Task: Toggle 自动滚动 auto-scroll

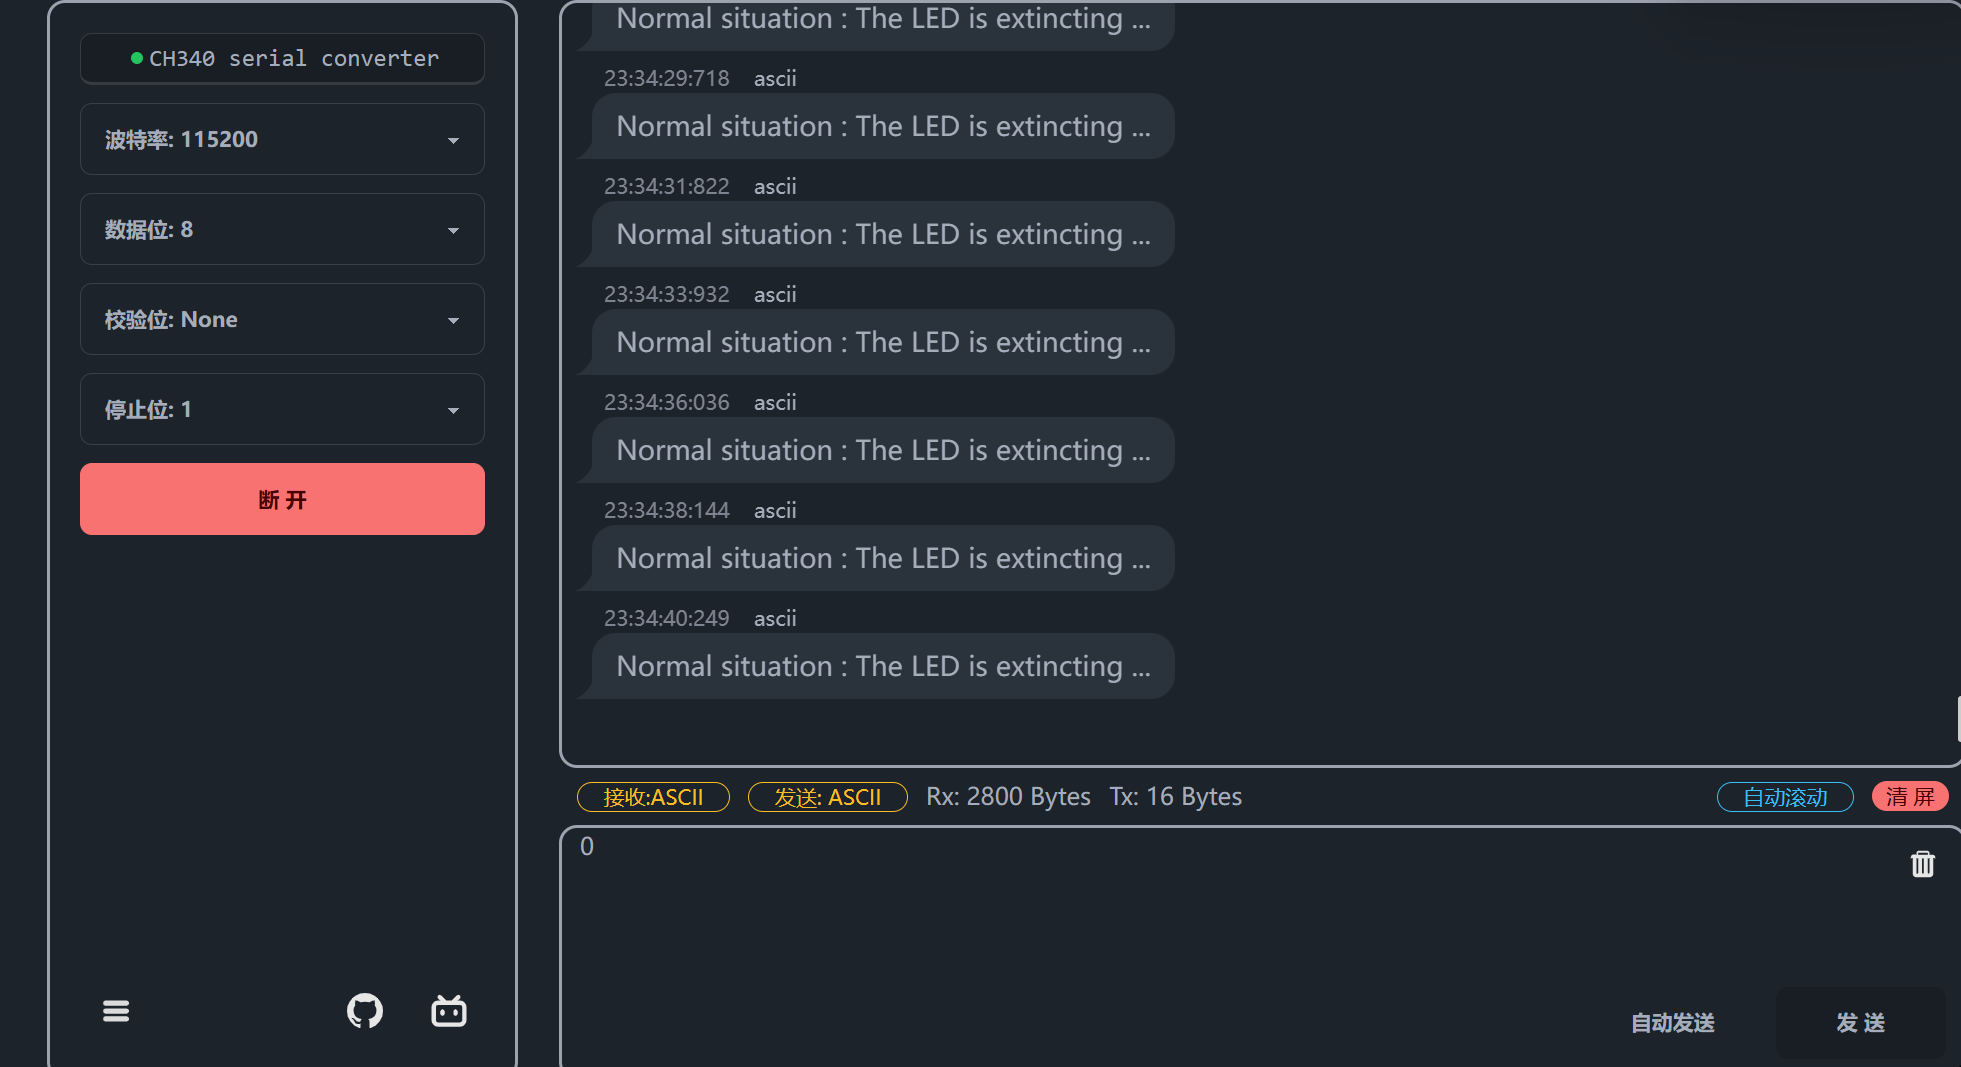Action: [1785, 797]
